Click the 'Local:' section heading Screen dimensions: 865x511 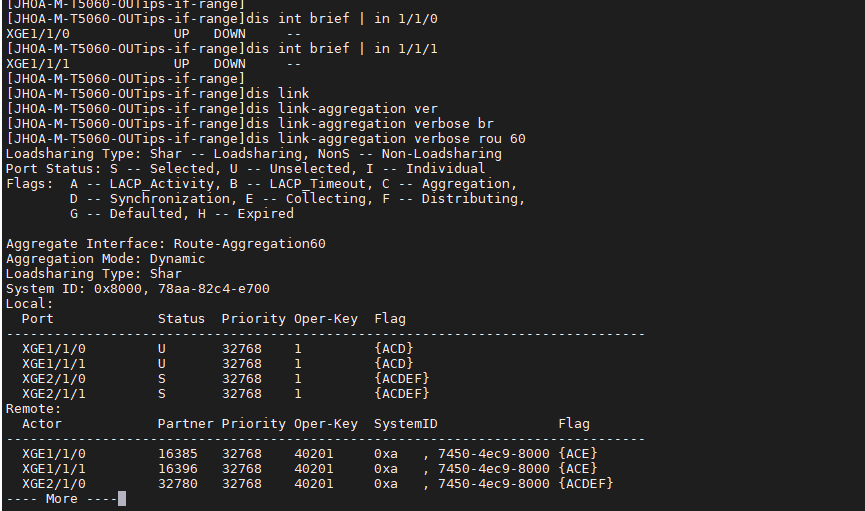click(x=29, y=304)
